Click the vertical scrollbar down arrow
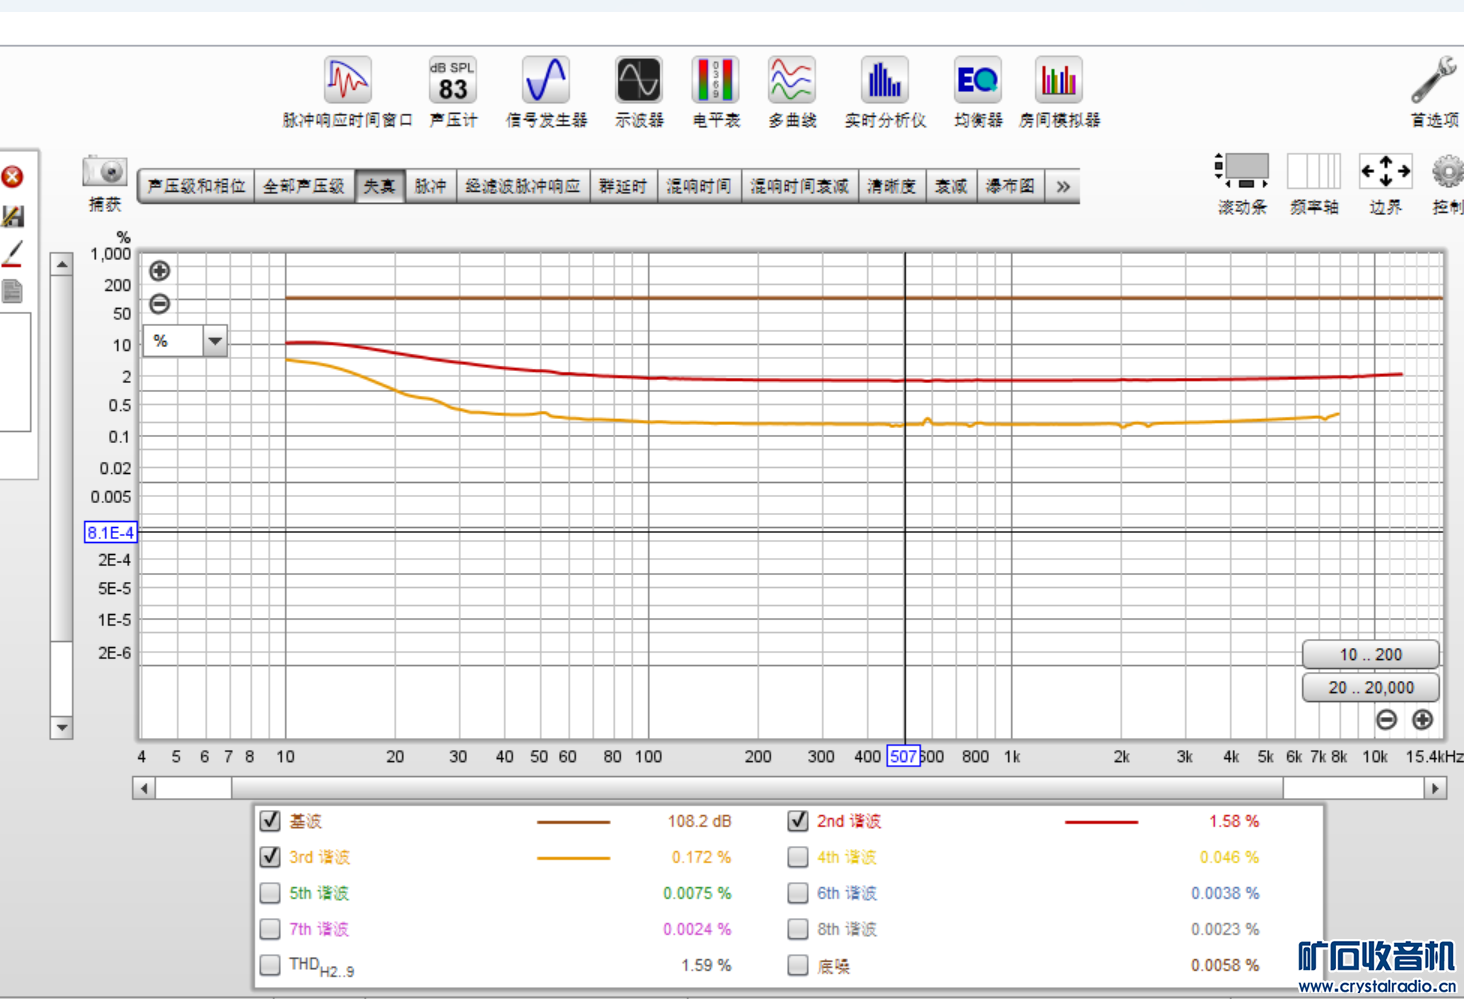 [x=62, y=727]
